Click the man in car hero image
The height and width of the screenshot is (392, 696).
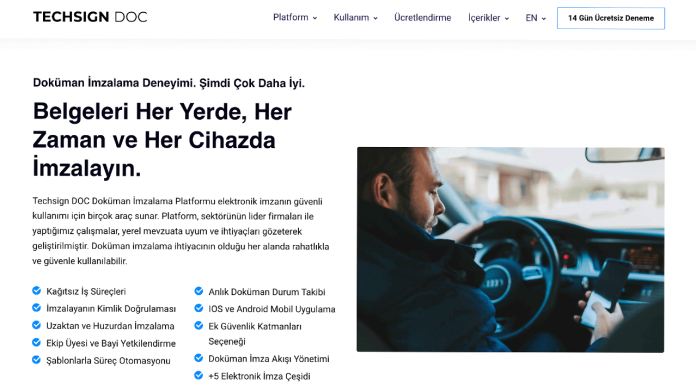510,250
